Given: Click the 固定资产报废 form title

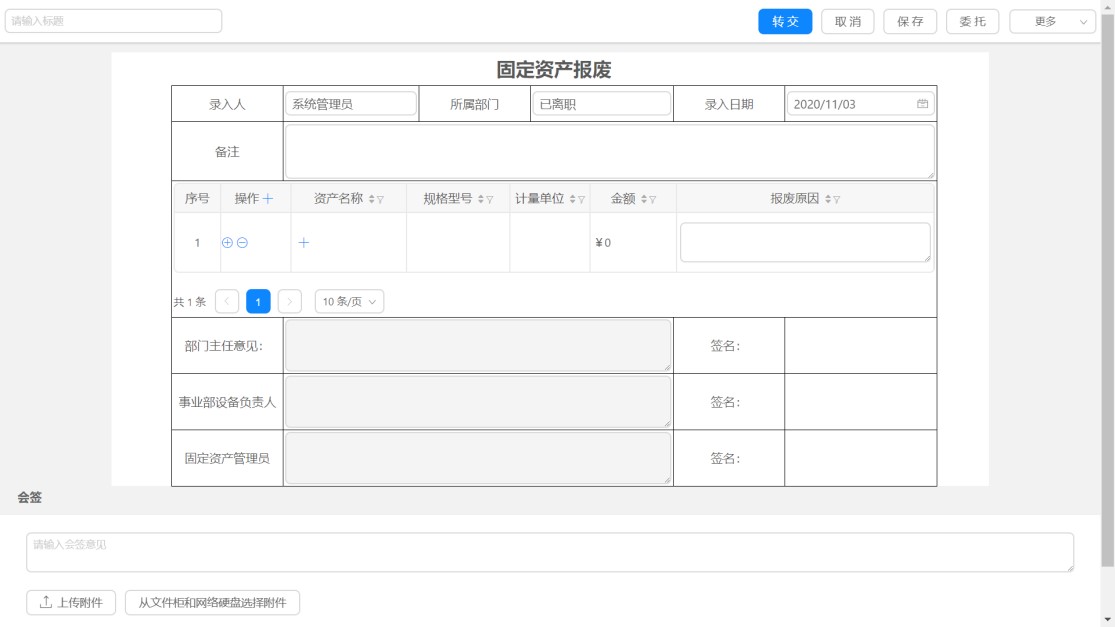Looking at the screenshot, I should click(x=554, y=70).
